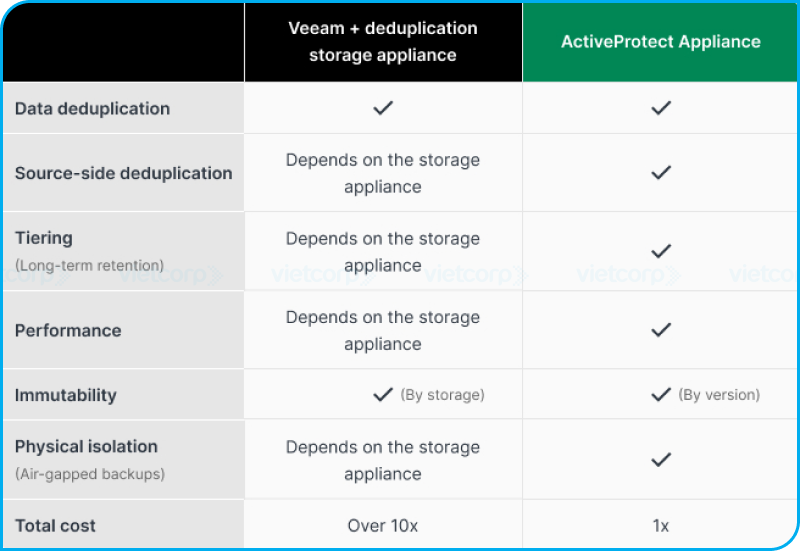Image resolution: width=800 pixels, height=551 pixels.
Task: Click the Immutability row label
Action: (66, 395)
